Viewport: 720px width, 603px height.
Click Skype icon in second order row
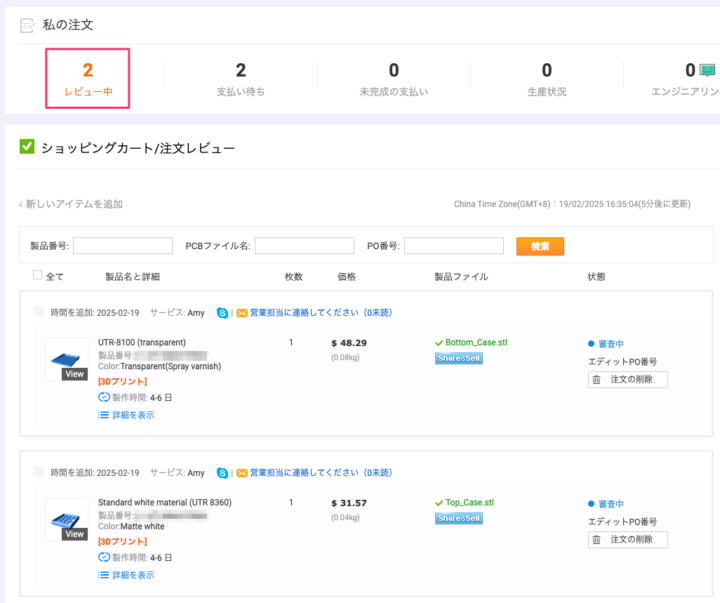pyautogui.click(x=222, y=472)
